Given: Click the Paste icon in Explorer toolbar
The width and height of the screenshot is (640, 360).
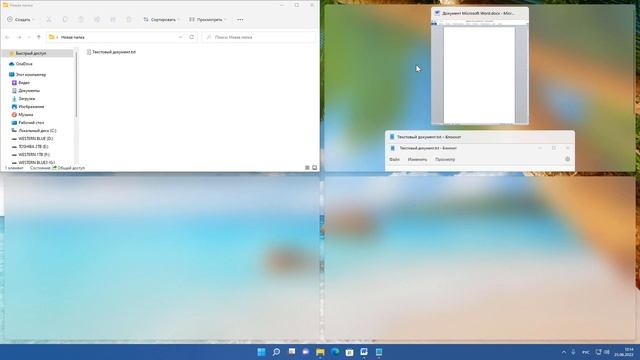Looking at the screenshot, I should click(x=81, y=20).
